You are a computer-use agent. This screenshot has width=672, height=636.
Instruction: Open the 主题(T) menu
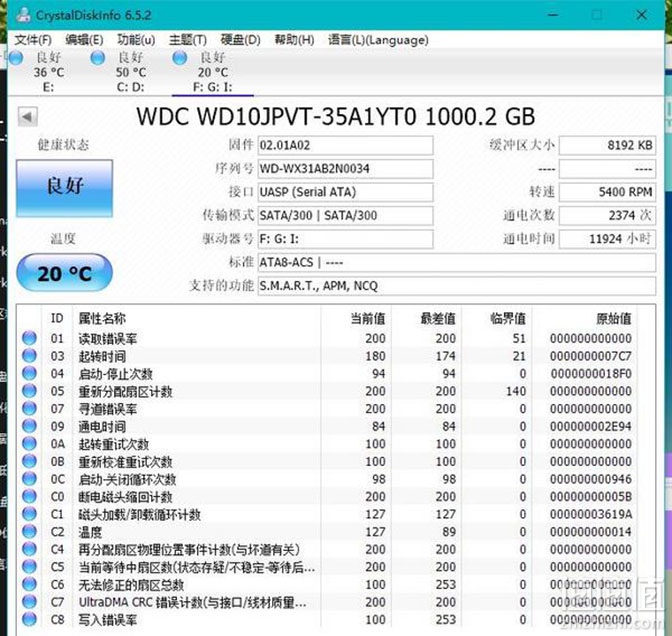point(188,40)
